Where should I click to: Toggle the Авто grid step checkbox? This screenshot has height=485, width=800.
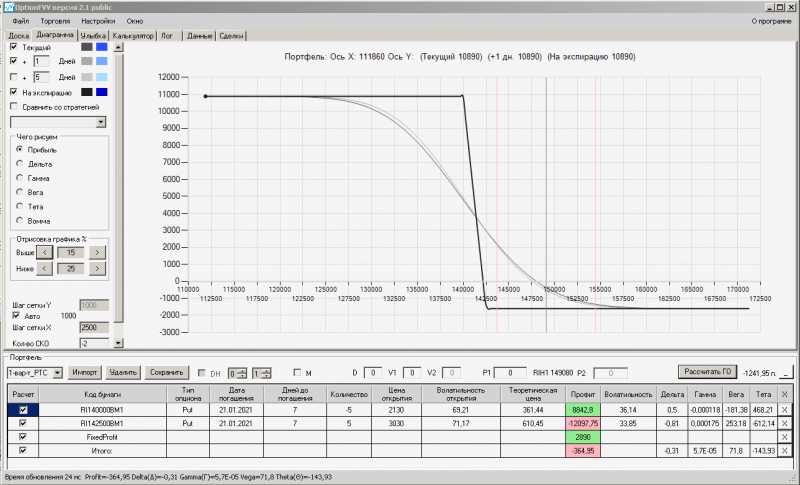pos(16,316)
